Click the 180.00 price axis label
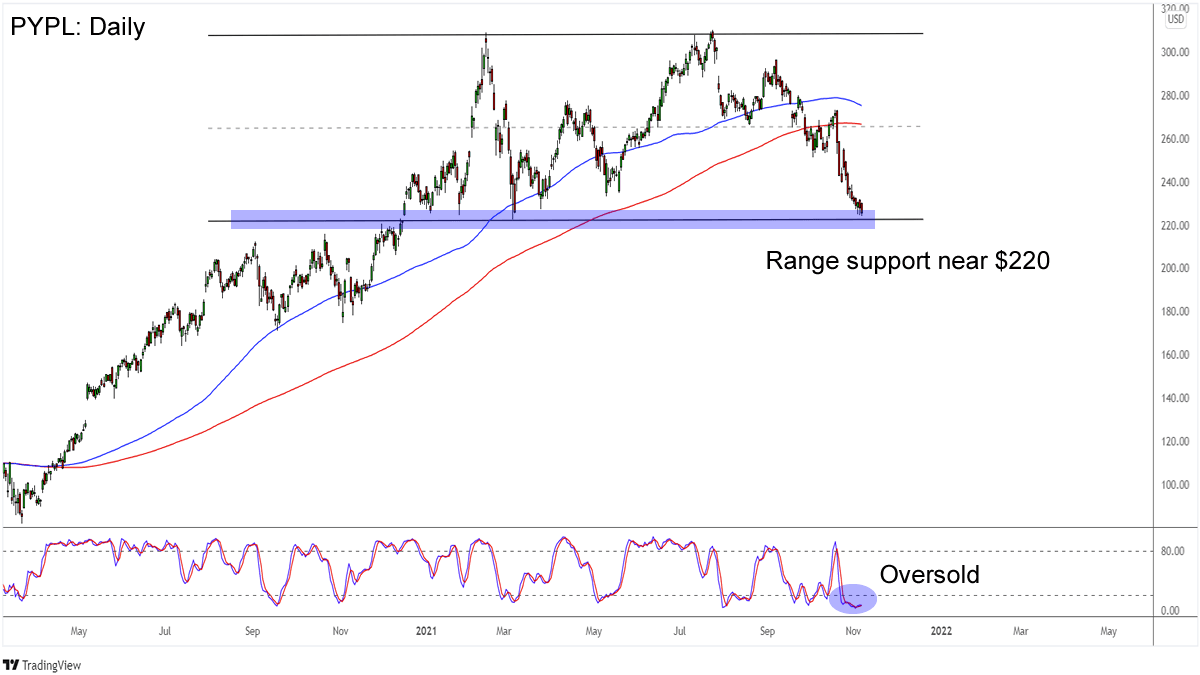1200x675 pixels. (1176, 312)
